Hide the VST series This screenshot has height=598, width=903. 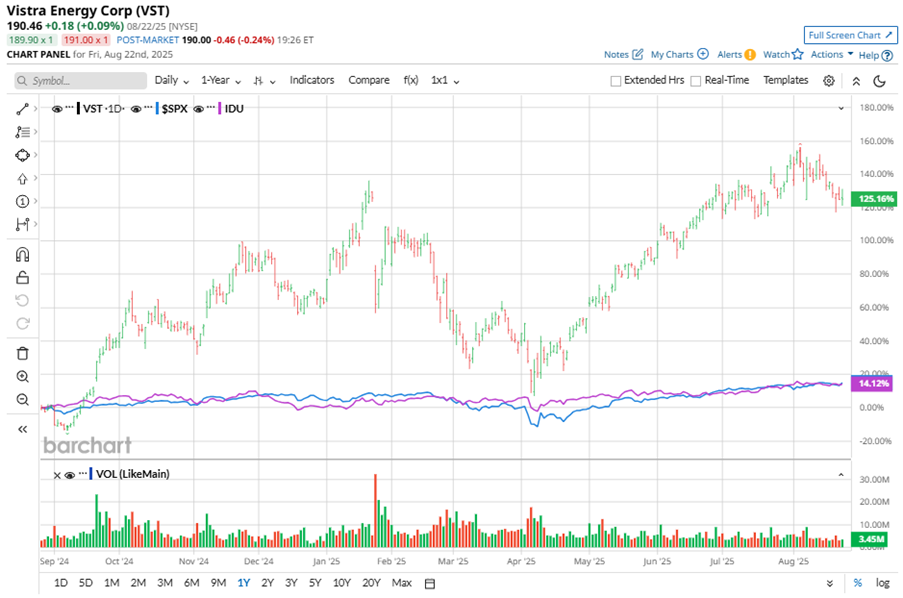pyautogui.click(x=57, y=109)
